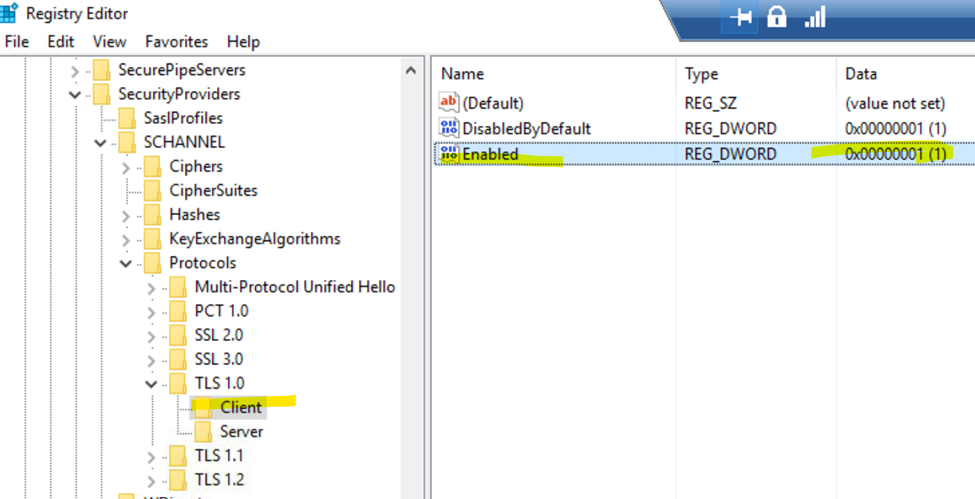The height and width of the screenshot is (499, 975).
Task: Expand Multi-Protocol Unified Hello node
Action: click(152, 288)
